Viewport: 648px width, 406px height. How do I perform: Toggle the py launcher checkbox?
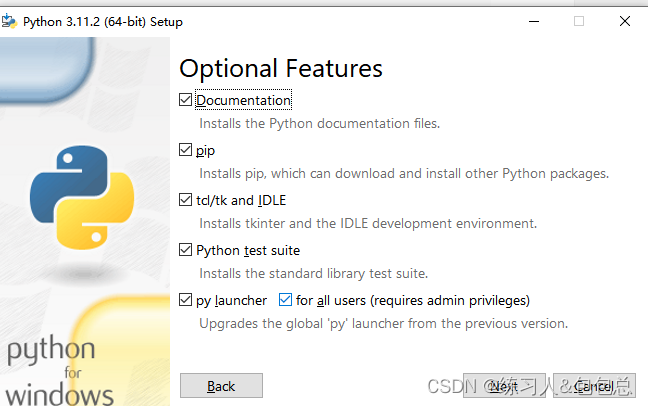point(186,300)
